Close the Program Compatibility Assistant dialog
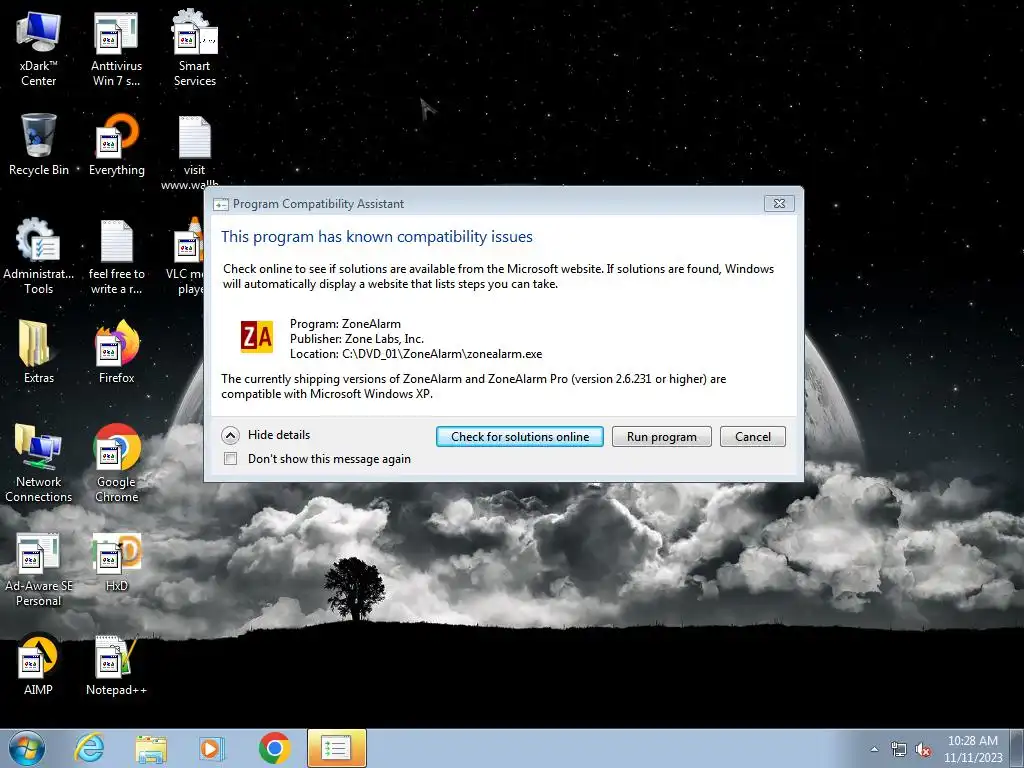The image size is (1024, 768). click(x=779, y=203)
